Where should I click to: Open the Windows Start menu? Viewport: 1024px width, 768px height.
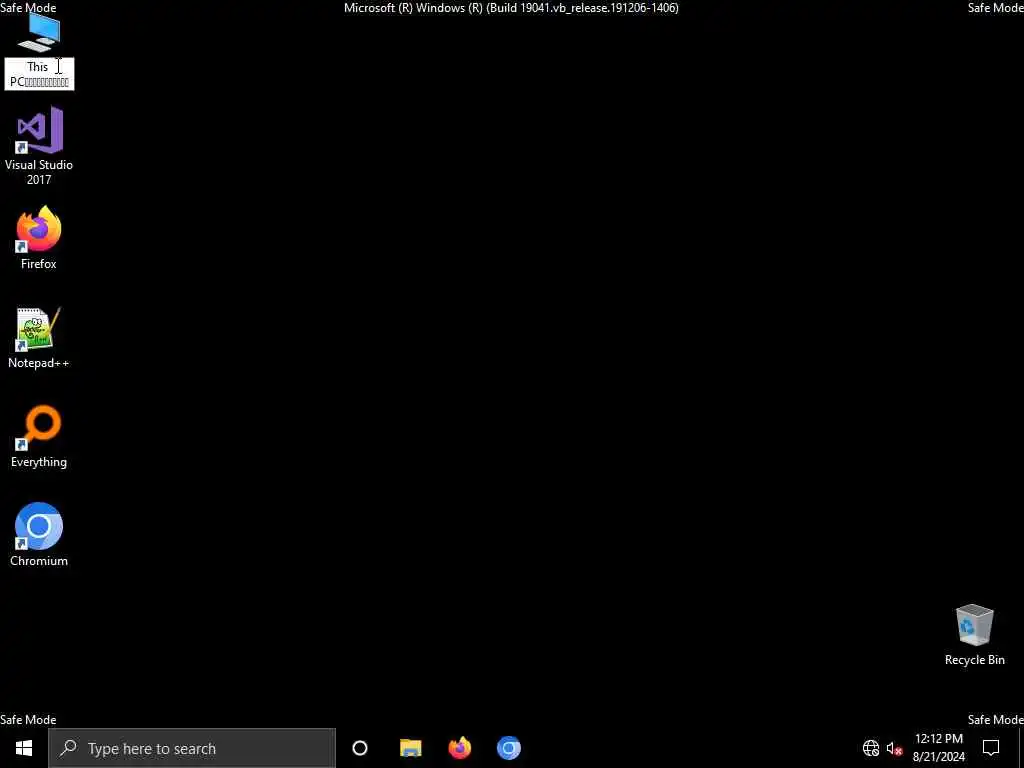point(24,748)
